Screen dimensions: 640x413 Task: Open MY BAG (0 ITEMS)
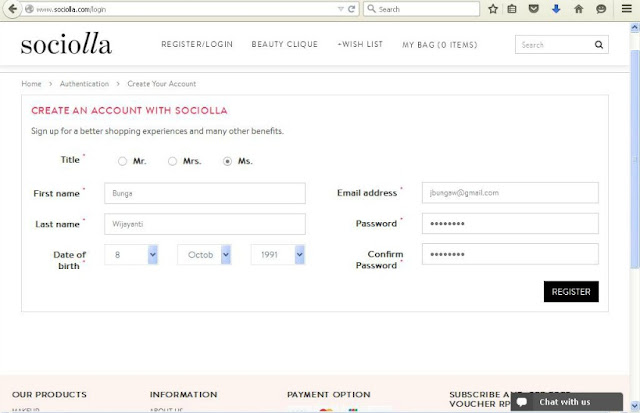pyautogui.click(x=440, y=45)
